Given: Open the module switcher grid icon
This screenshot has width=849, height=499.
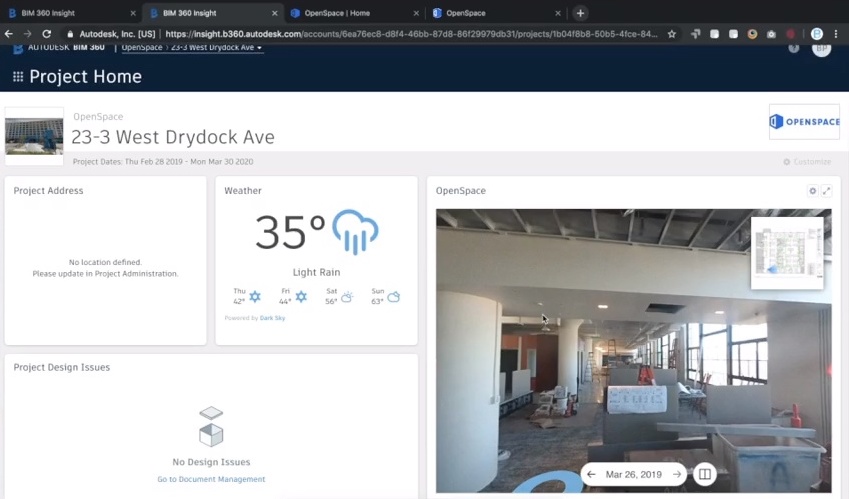Looking at the screenshot, I should click(18, 77).
